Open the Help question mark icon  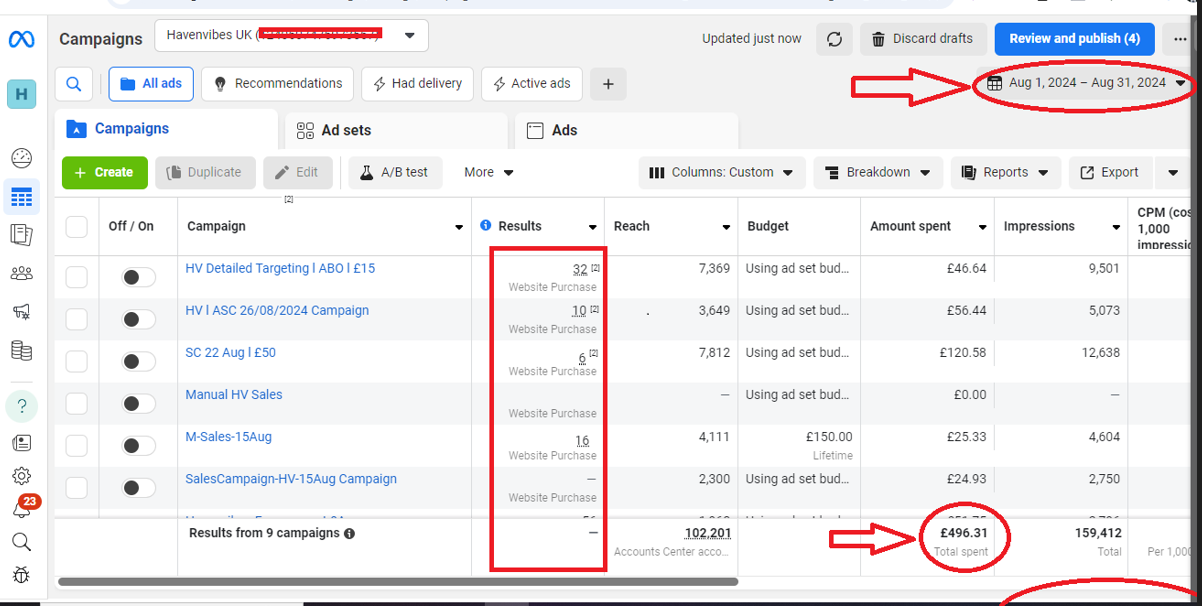click(21, 406)
